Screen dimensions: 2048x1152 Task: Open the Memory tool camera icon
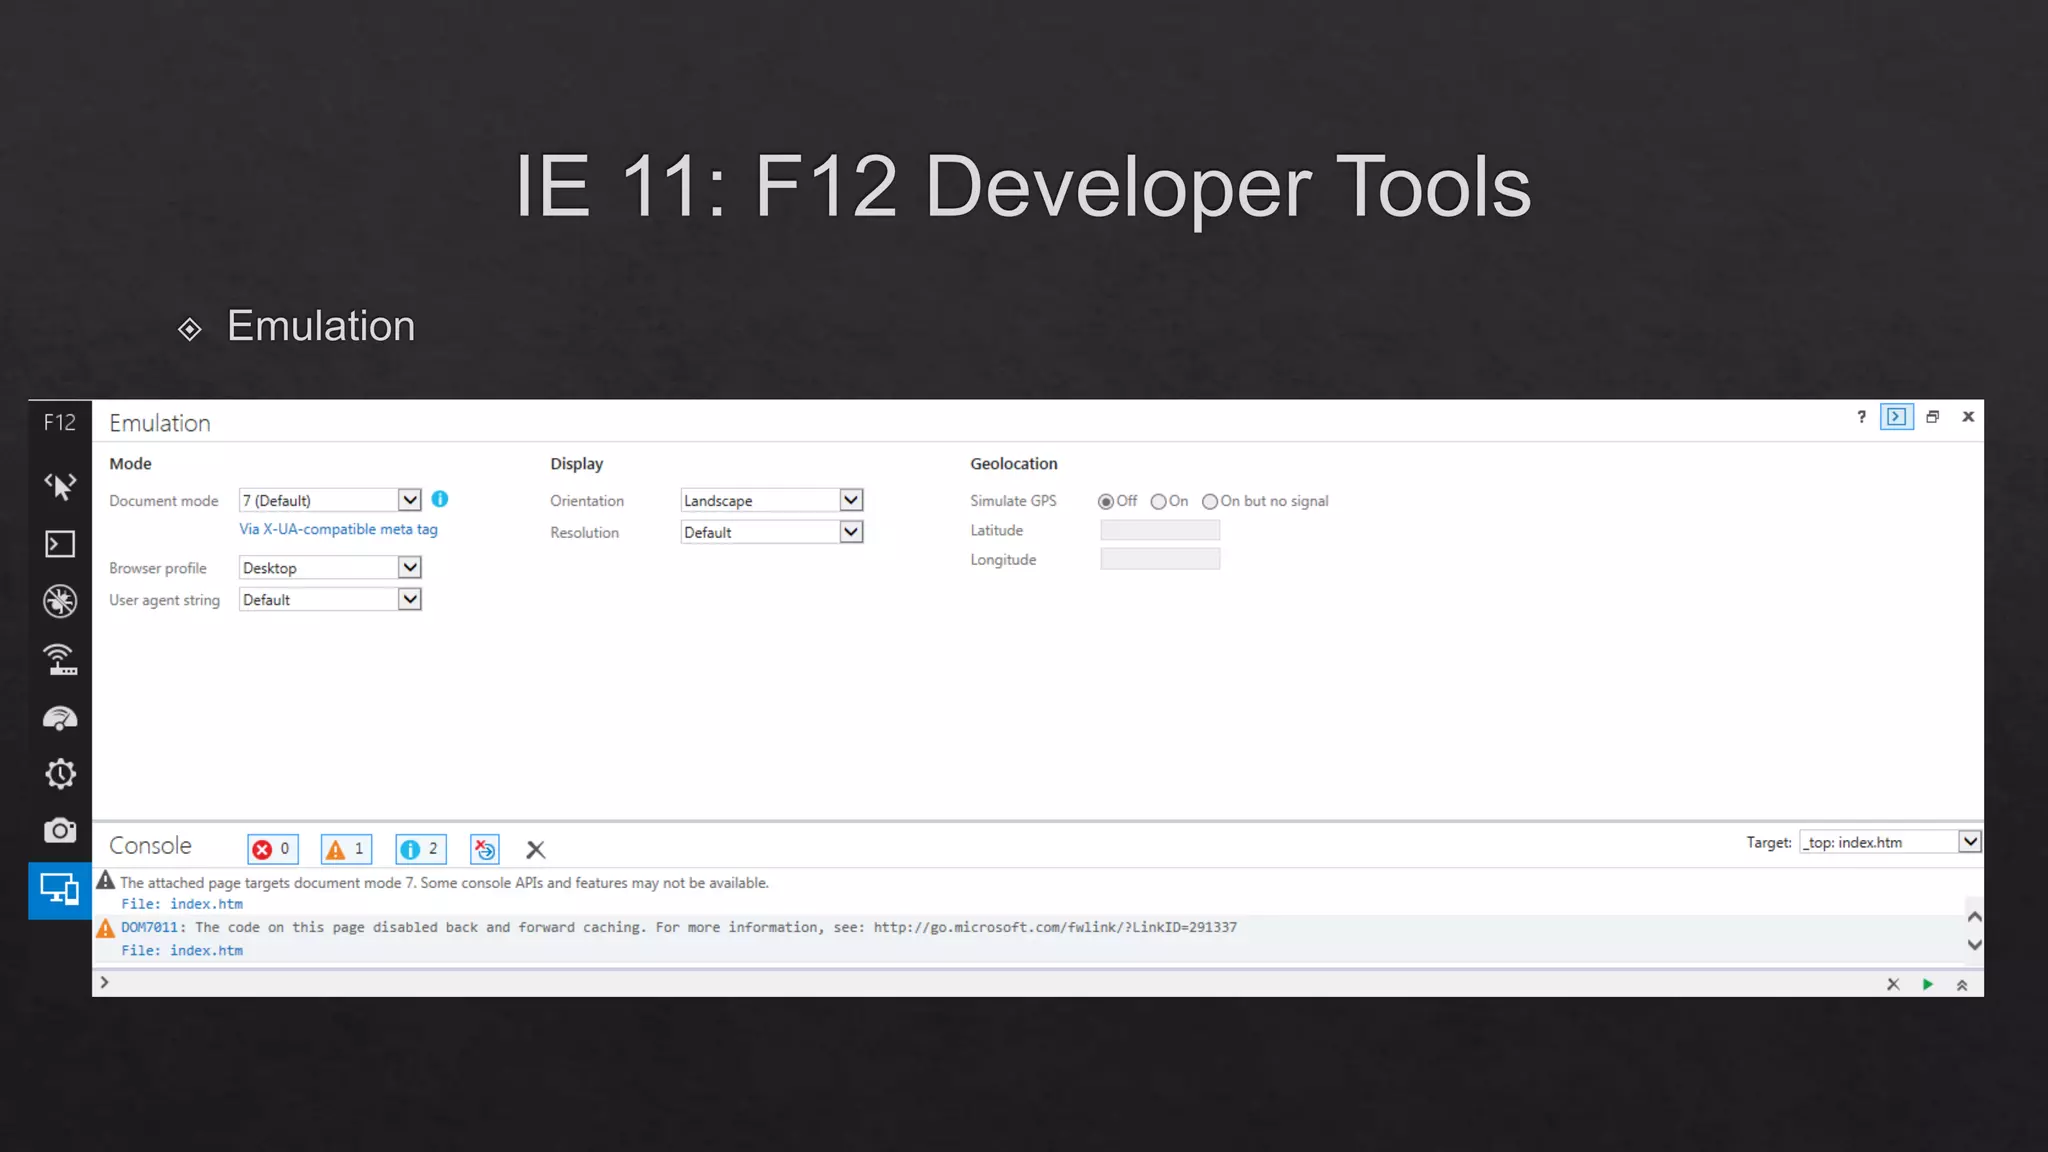click(60, 830)
